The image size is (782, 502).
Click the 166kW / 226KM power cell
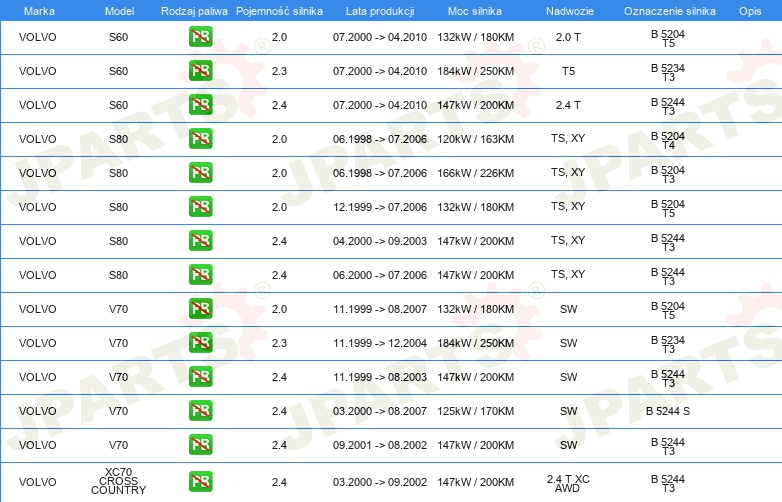pos(475,173)
